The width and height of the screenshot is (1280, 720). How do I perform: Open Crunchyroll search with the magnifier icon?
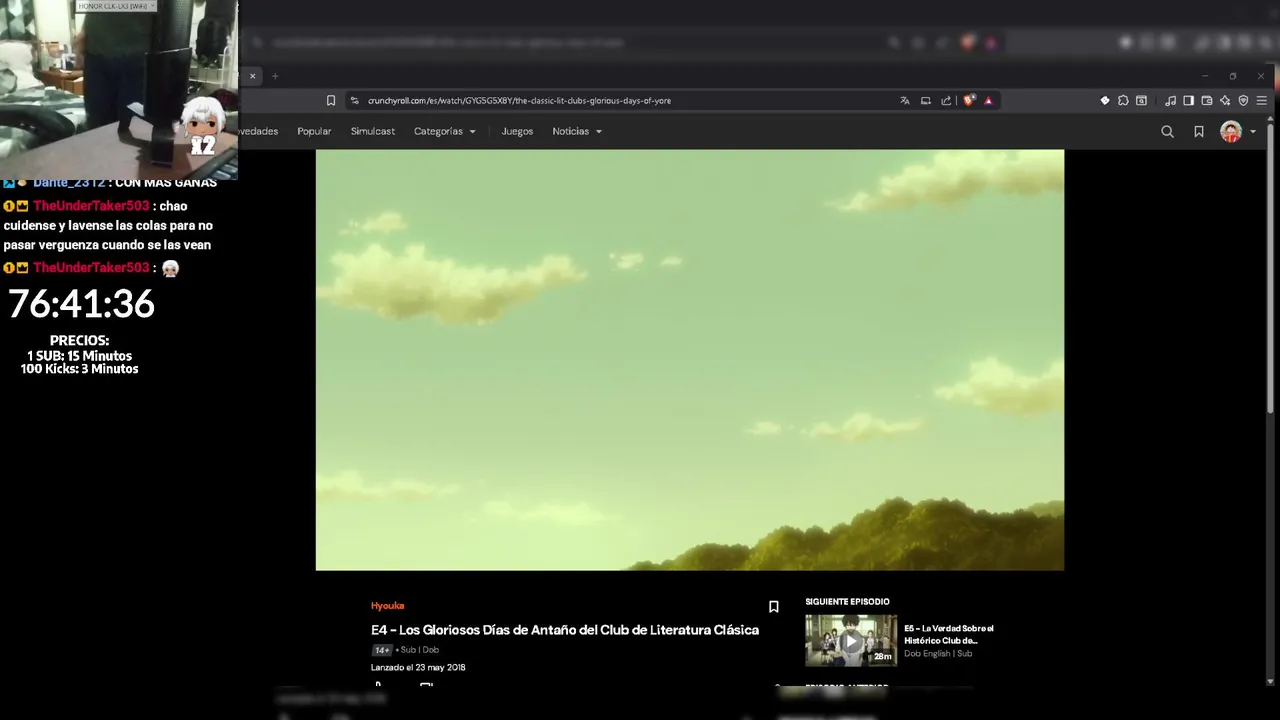tap(1167, 131)
